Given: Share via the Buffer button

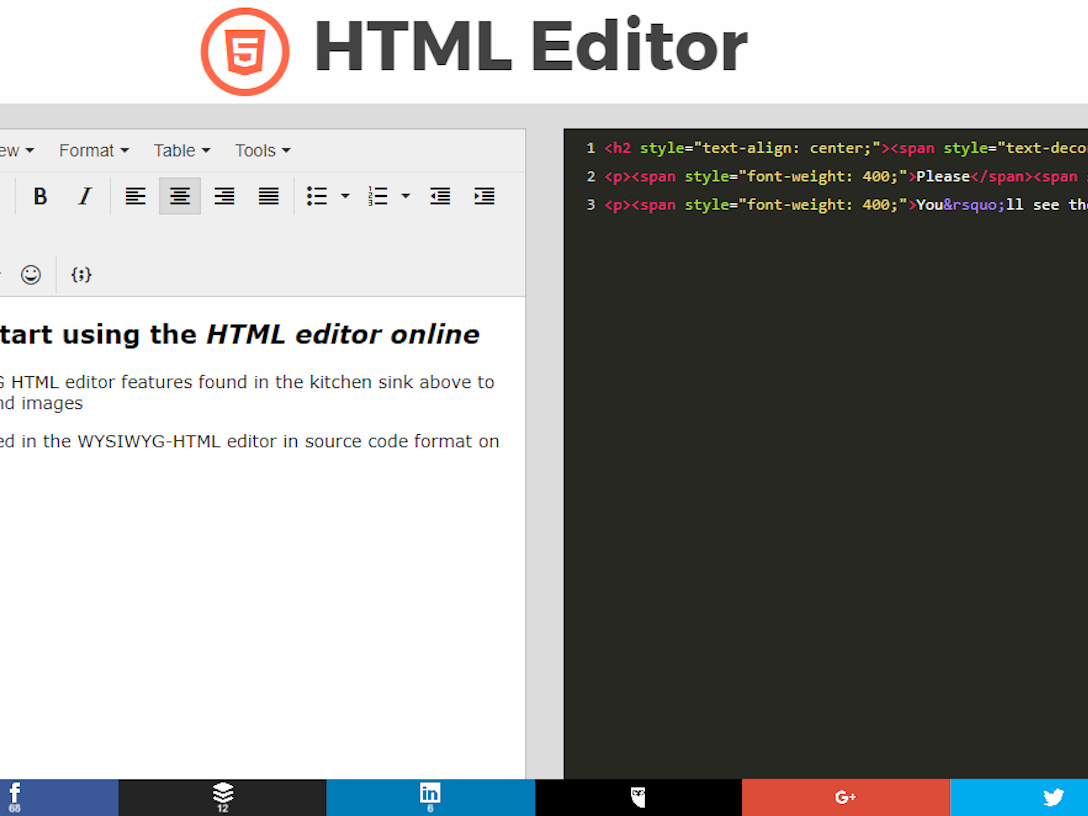Looking at the screenshot, I should tap(222, 797).
